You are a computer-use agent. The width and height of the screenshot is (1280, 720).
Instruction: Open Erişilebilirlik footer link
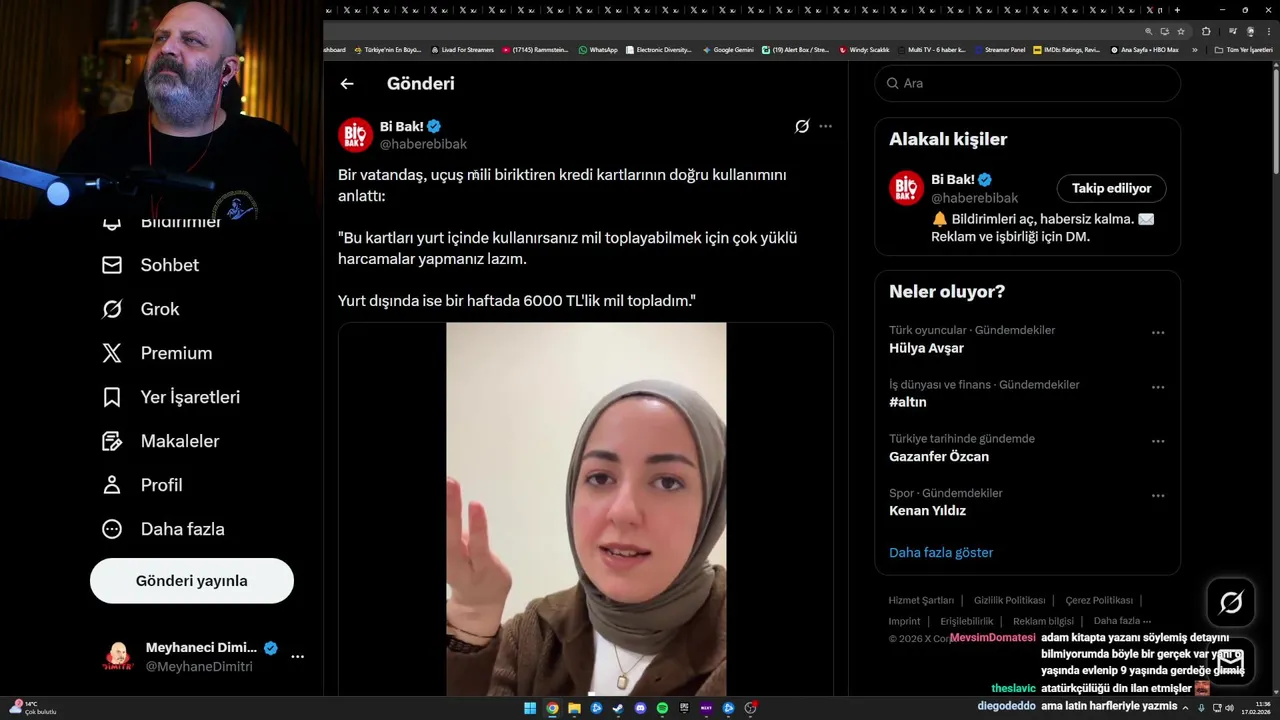(967, 621)
